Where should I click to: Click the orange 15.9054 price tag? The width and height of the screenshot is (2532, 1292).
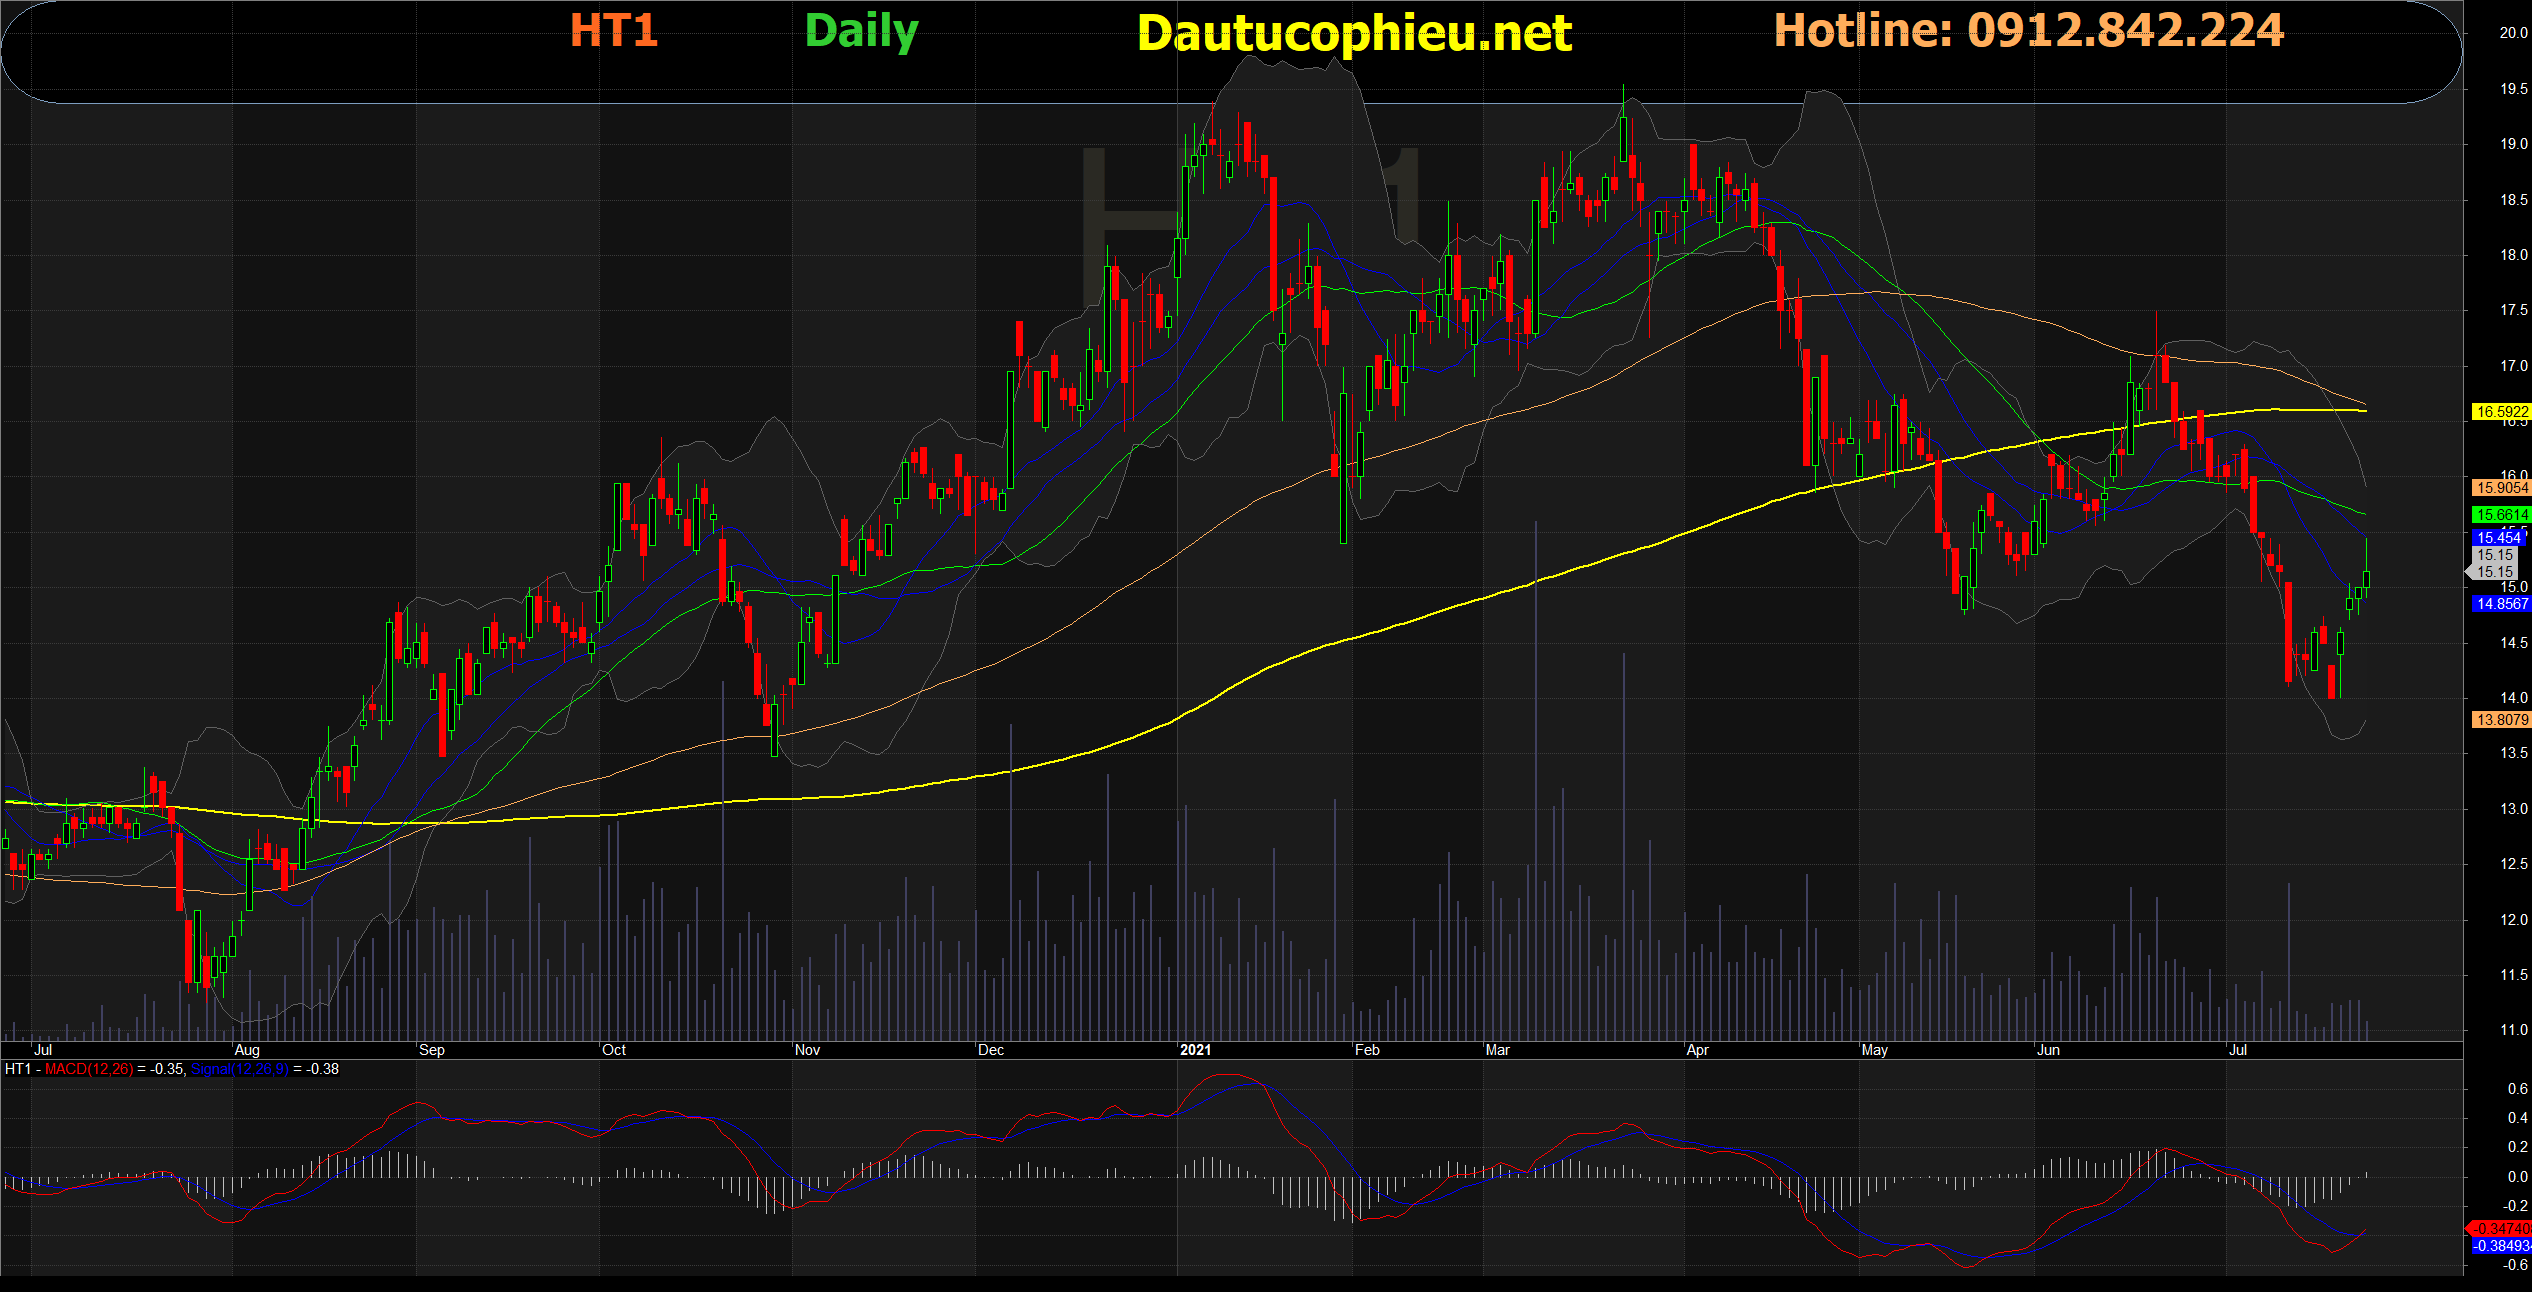pyautogui.click(x=2500, y=488)
